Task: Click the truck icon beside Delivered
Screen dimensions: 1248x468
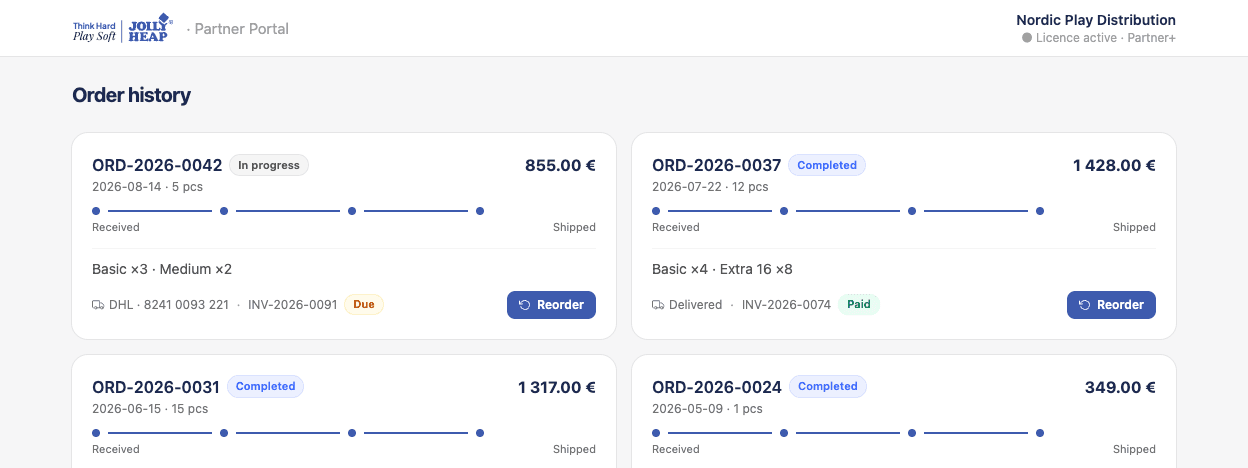Action: pos(658,305)
